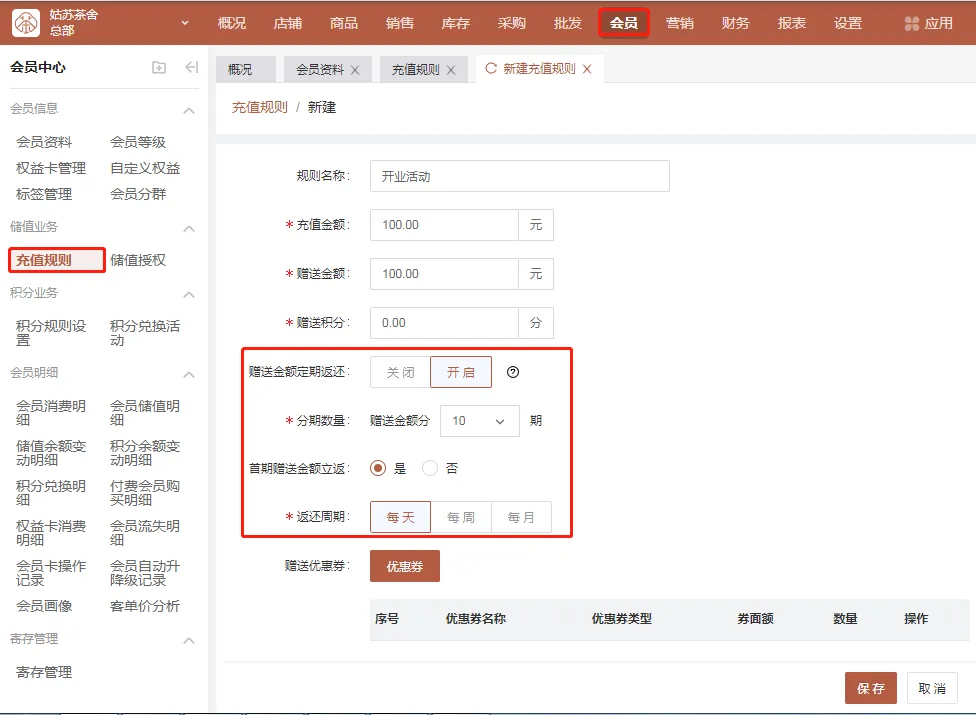Select 否 radio option
Screen dimensions: 976x715
[x=430, y=468]
